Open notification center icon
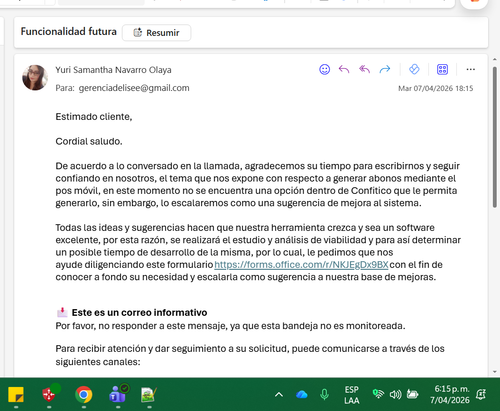Viewport: 500px width, 411px height. 481,395
